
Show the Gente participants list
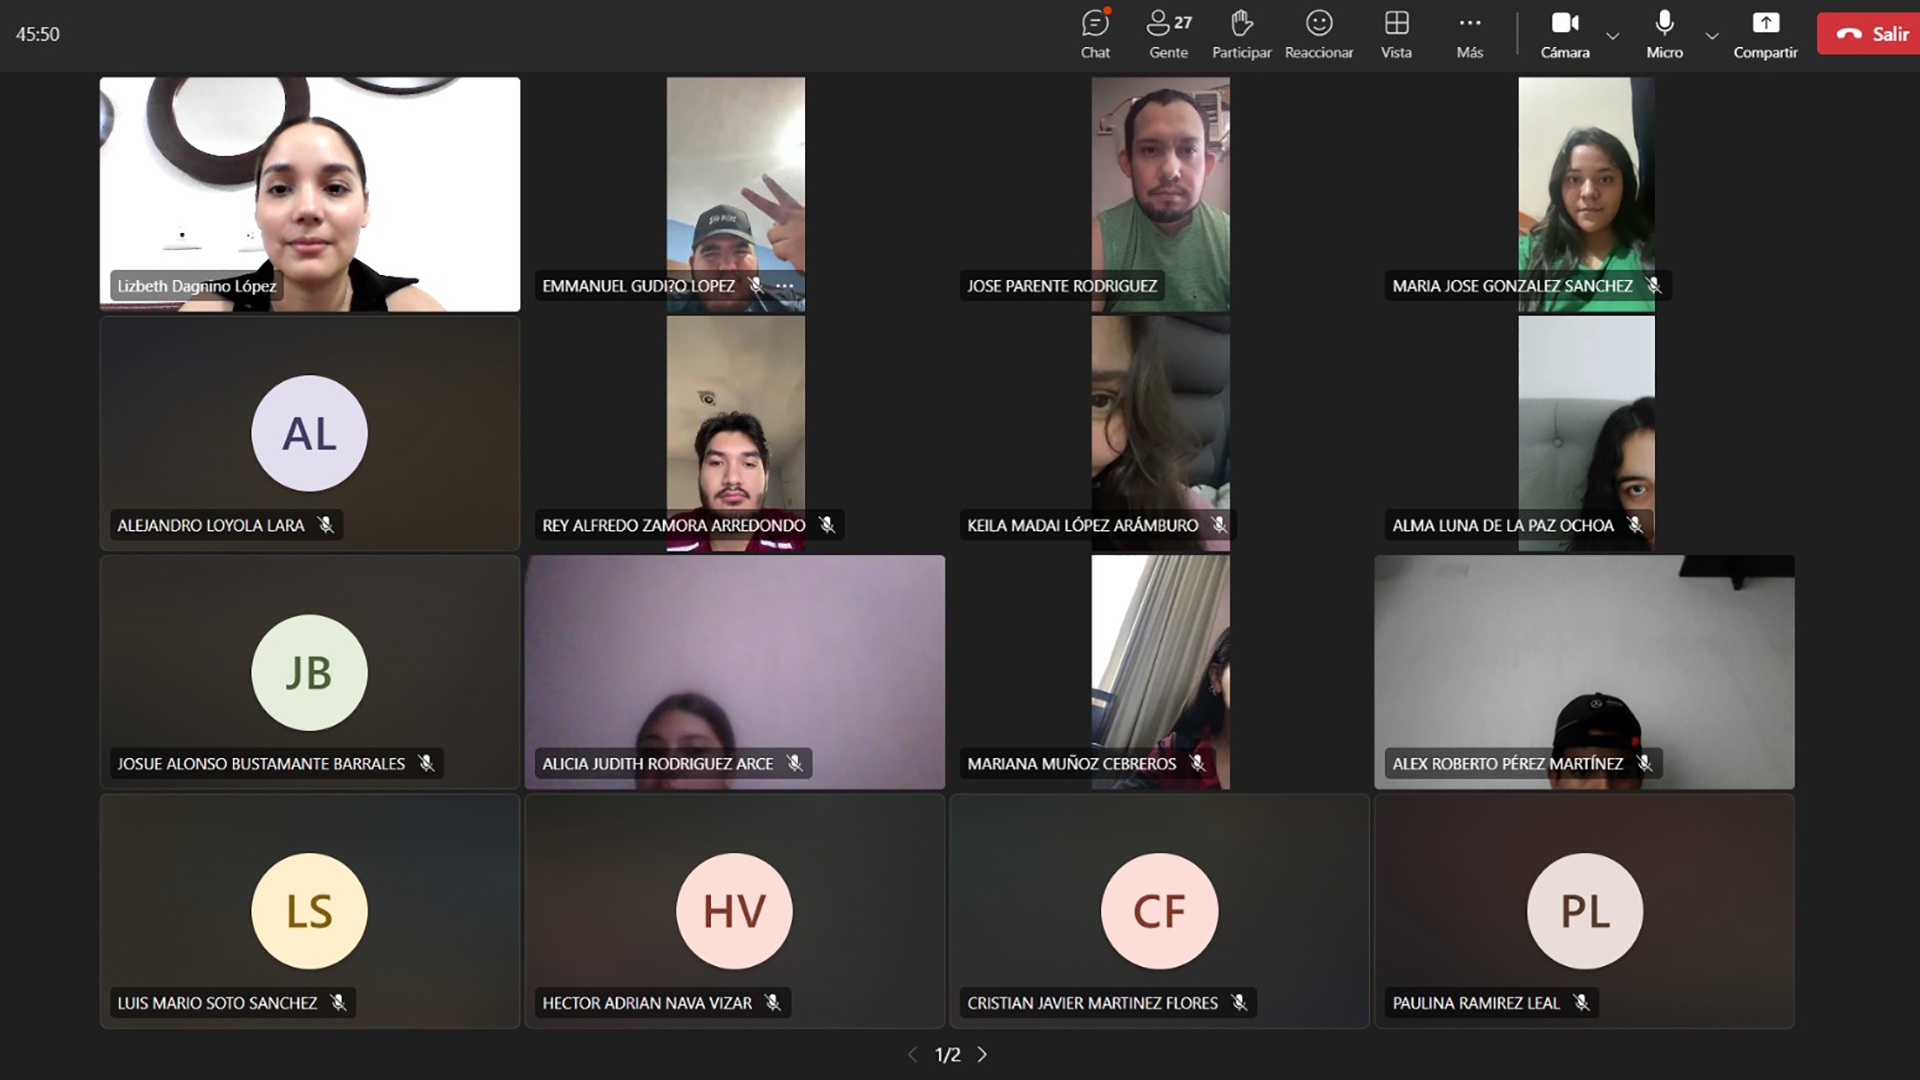[1168, 34]
